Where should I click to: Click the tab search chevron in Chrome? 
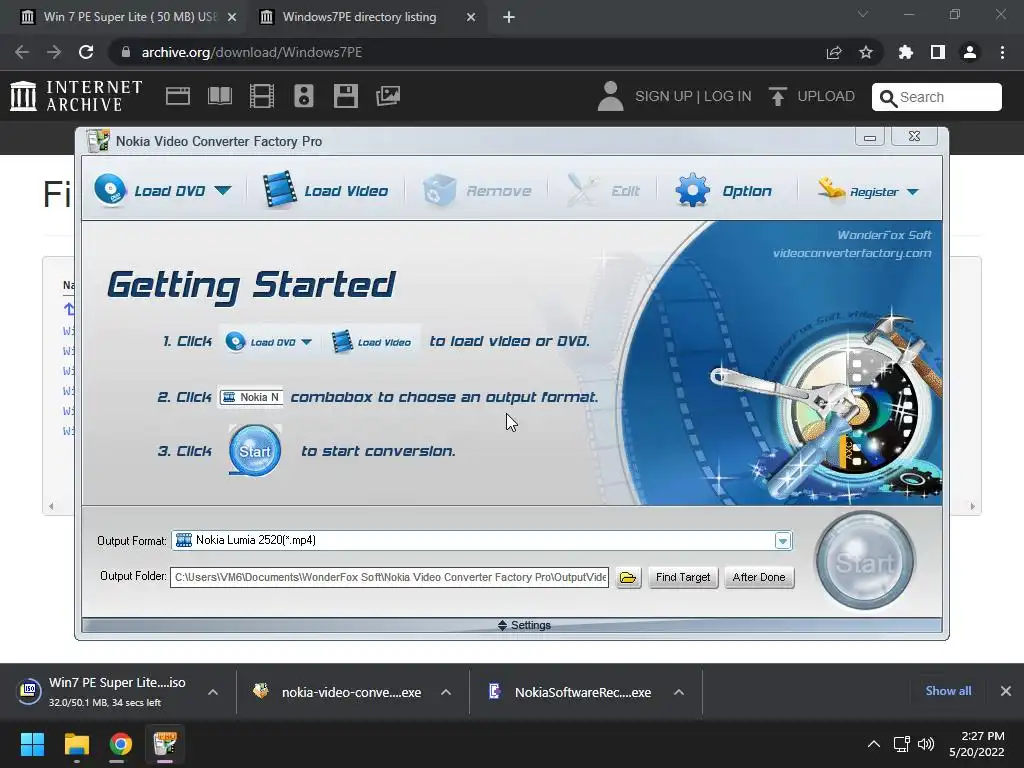[863, 14]
